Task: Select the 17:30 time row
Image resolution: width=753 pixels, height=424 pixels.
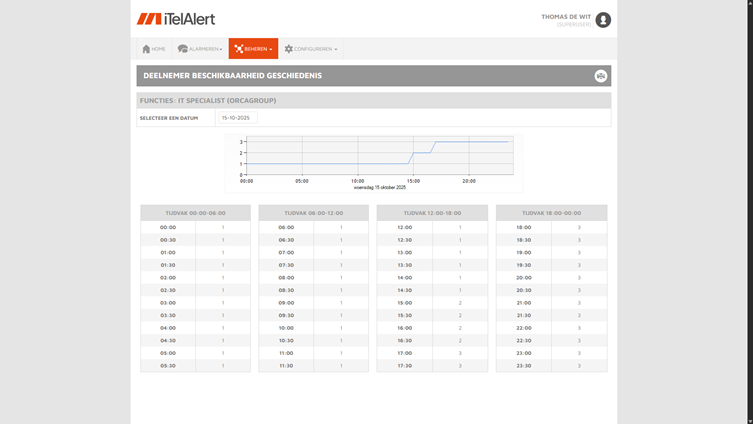Action: pyautogui.click(x=432, y=365)
